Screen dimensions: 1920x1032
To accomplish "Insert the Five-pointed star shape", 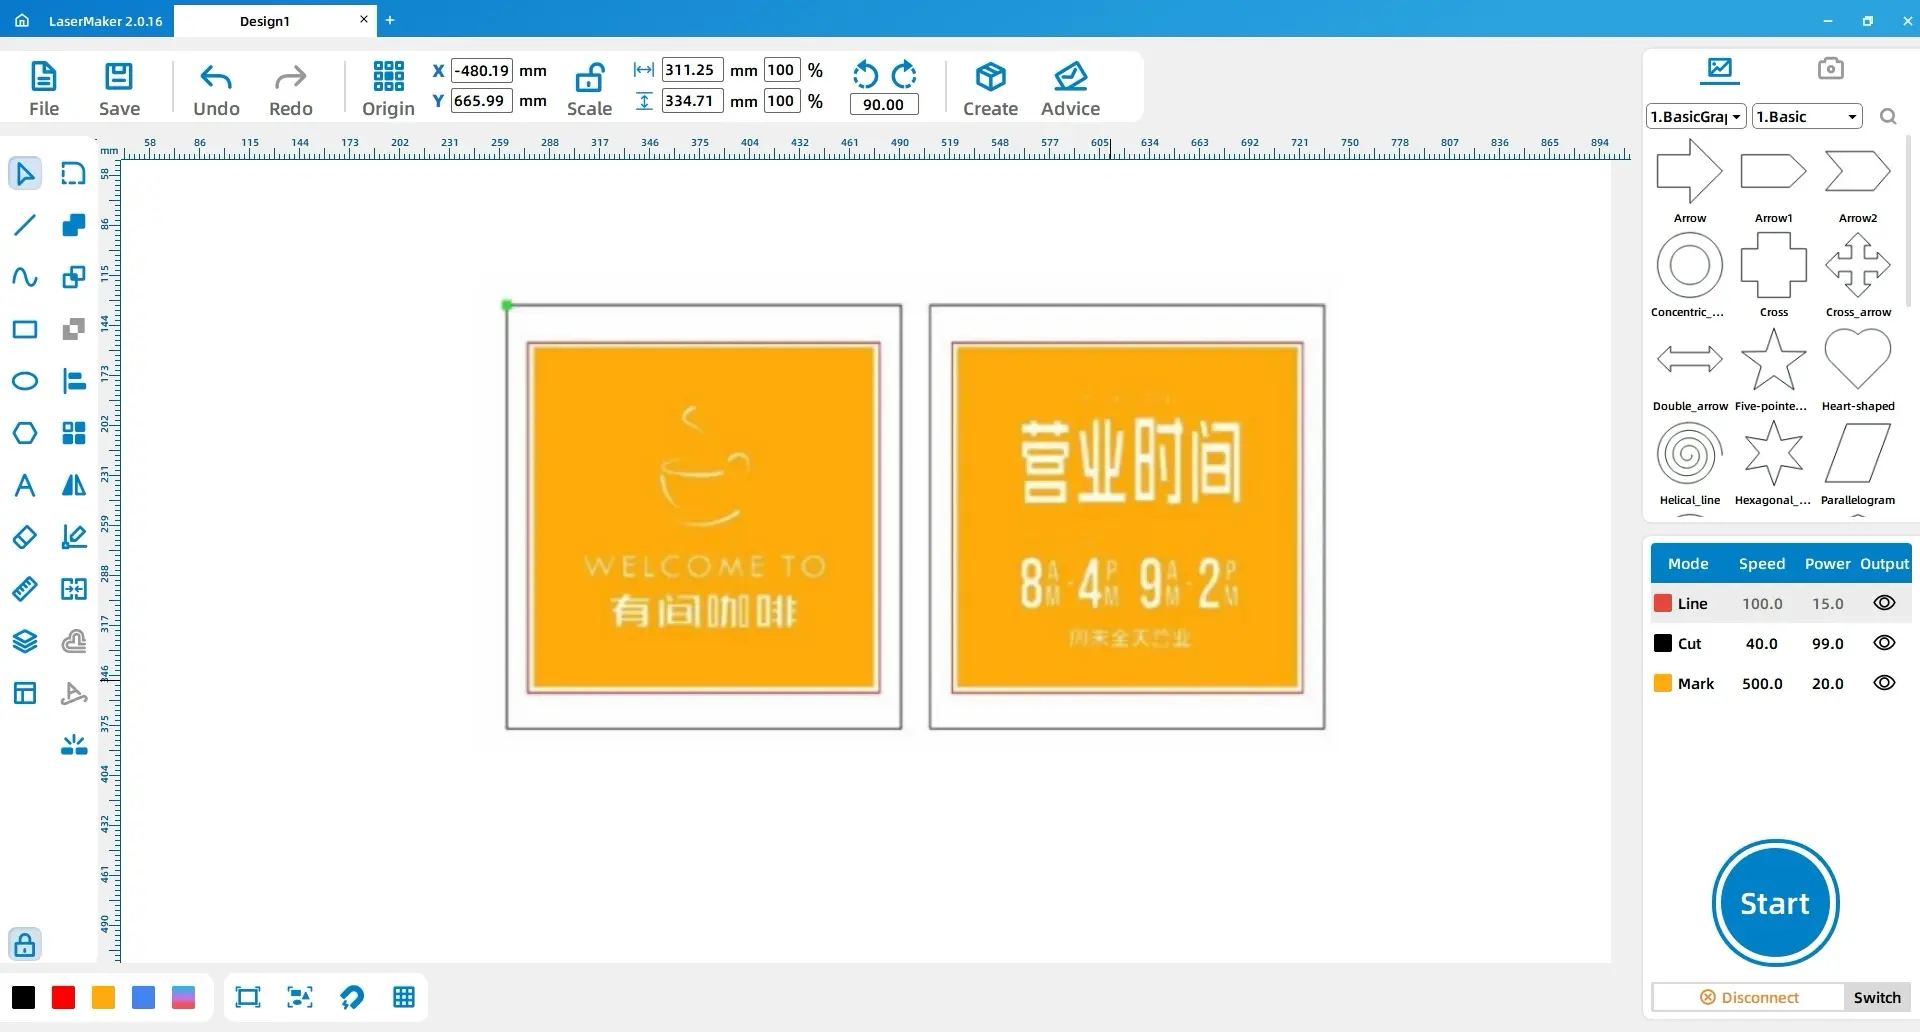I will pos(1773,369).
